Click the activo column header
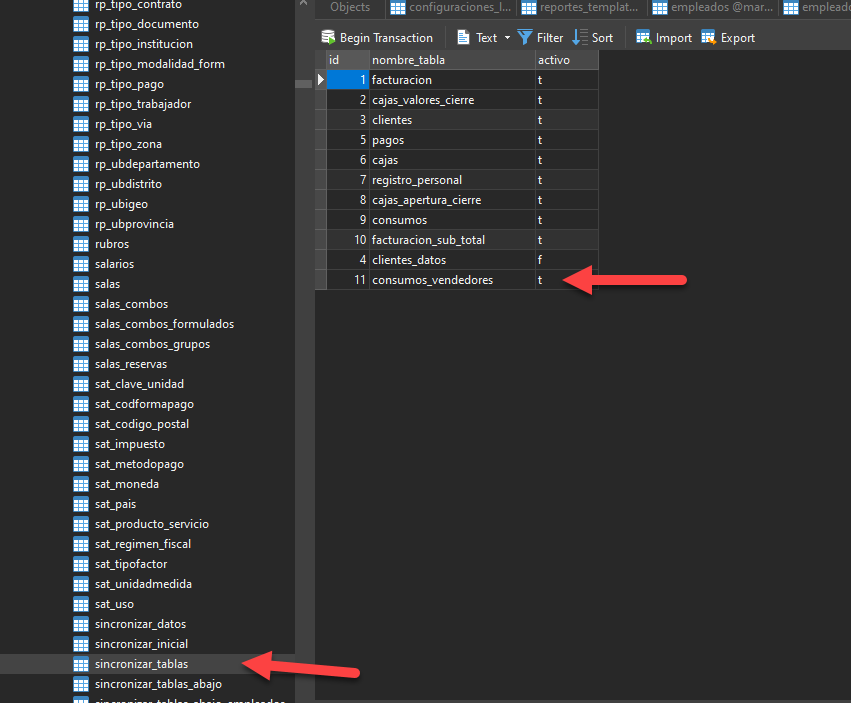 coord(566,60)
